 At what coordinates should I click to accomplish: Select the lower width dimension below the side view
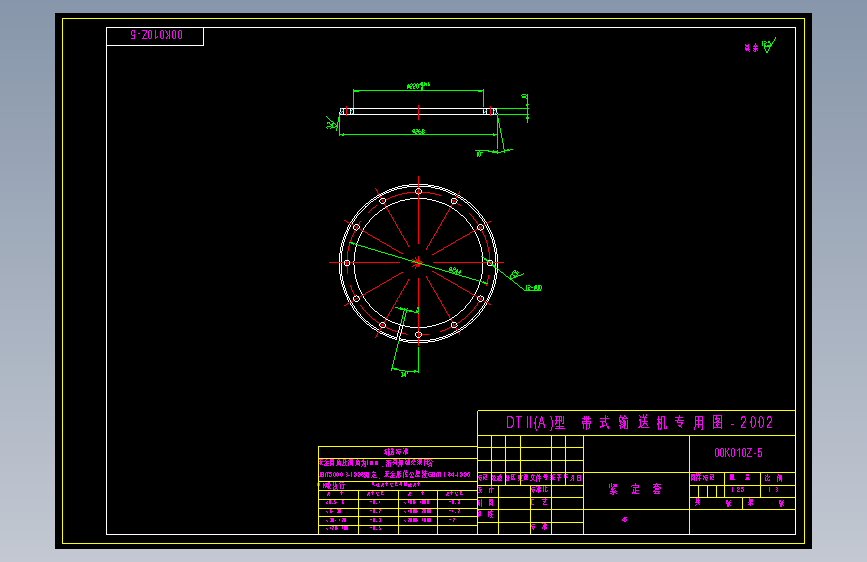(419, 132)
